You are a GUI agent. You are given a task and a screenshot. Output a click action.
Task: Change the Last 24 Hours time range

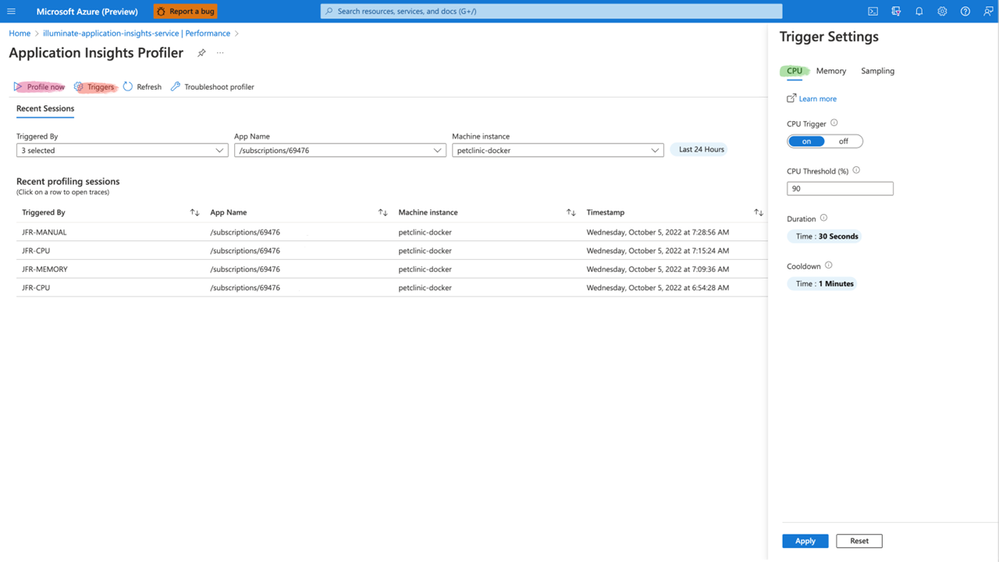coord(701,150)
